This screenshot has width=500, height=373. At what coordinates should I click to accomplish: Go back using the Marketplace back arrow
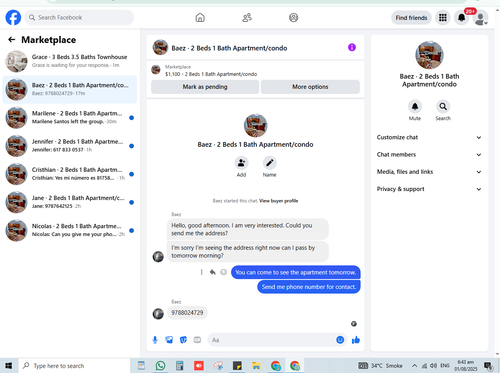(x=12, y=40)
